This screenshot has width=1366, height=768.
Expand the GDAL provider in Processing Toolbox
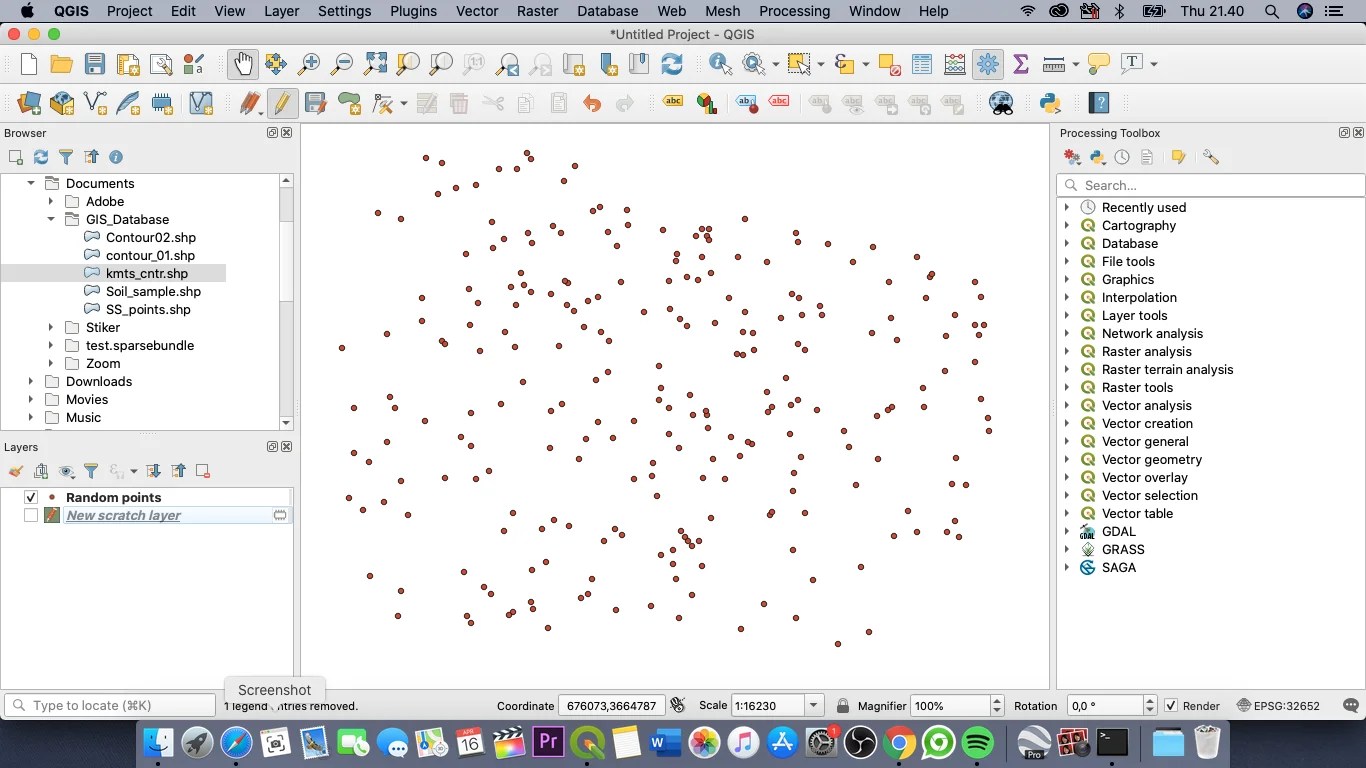pos(1066,531)
